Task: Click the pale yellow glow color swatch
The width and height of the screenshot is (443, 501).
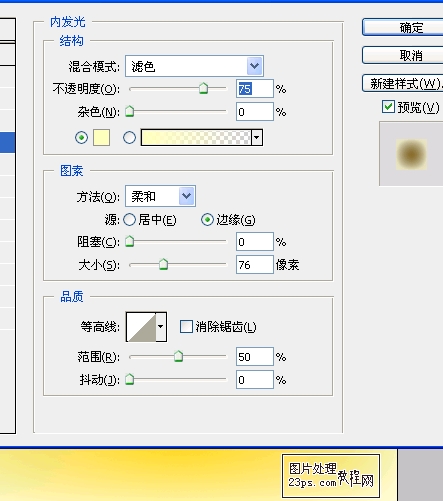Action: coord(101,137)
